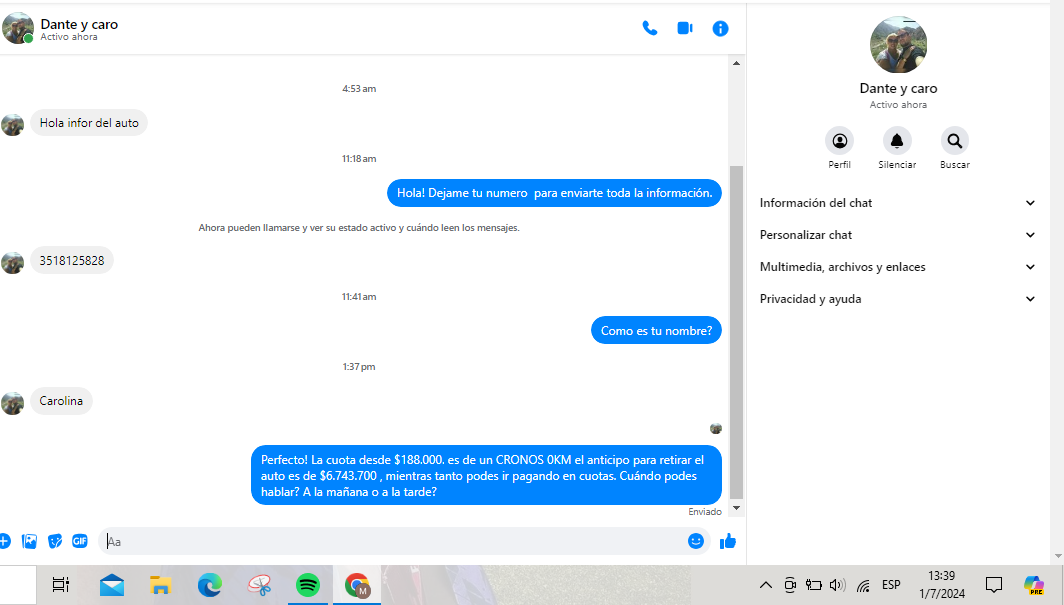The image size is (1064, 605).
Task: Click the 'Carolina' message bubble
Action: [x=61, y=401]
